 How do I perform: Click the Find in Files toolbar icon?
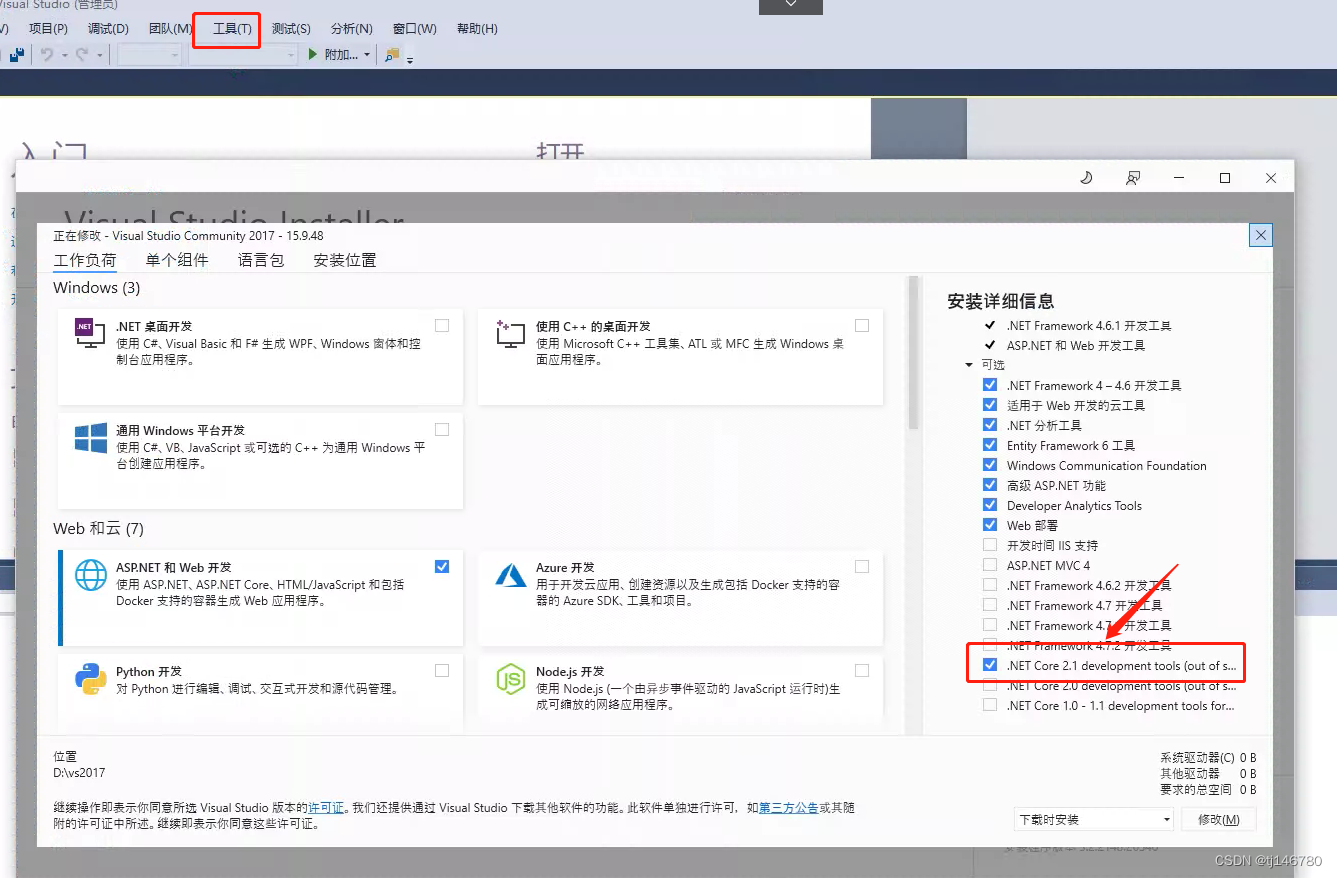(392, 55)
